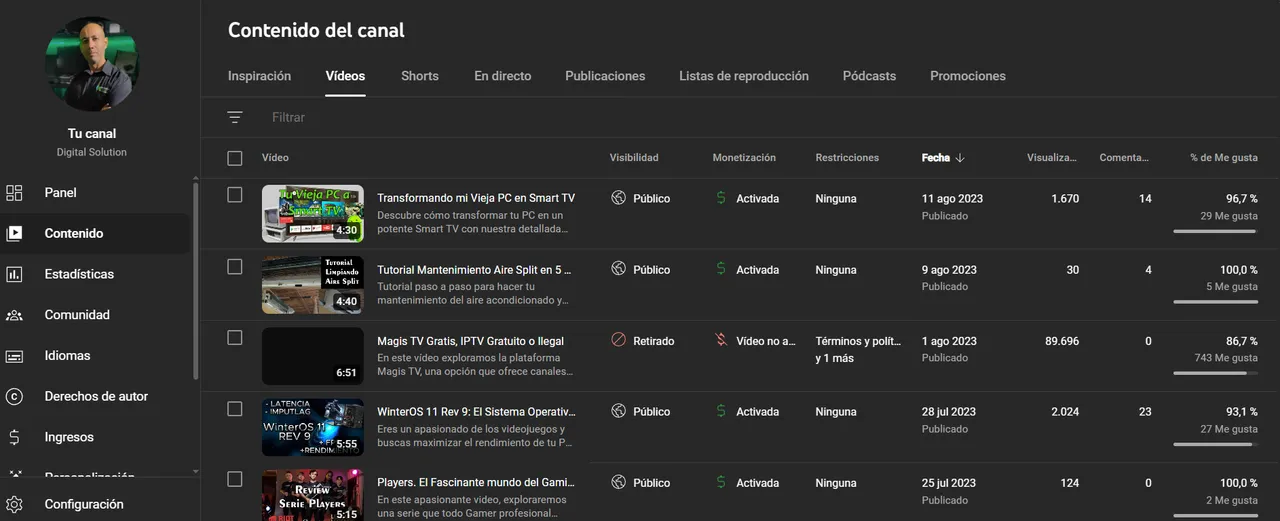Open visibility dropdown Retirado for Magis TV
Screen dimensions: 1280x521
654,341
